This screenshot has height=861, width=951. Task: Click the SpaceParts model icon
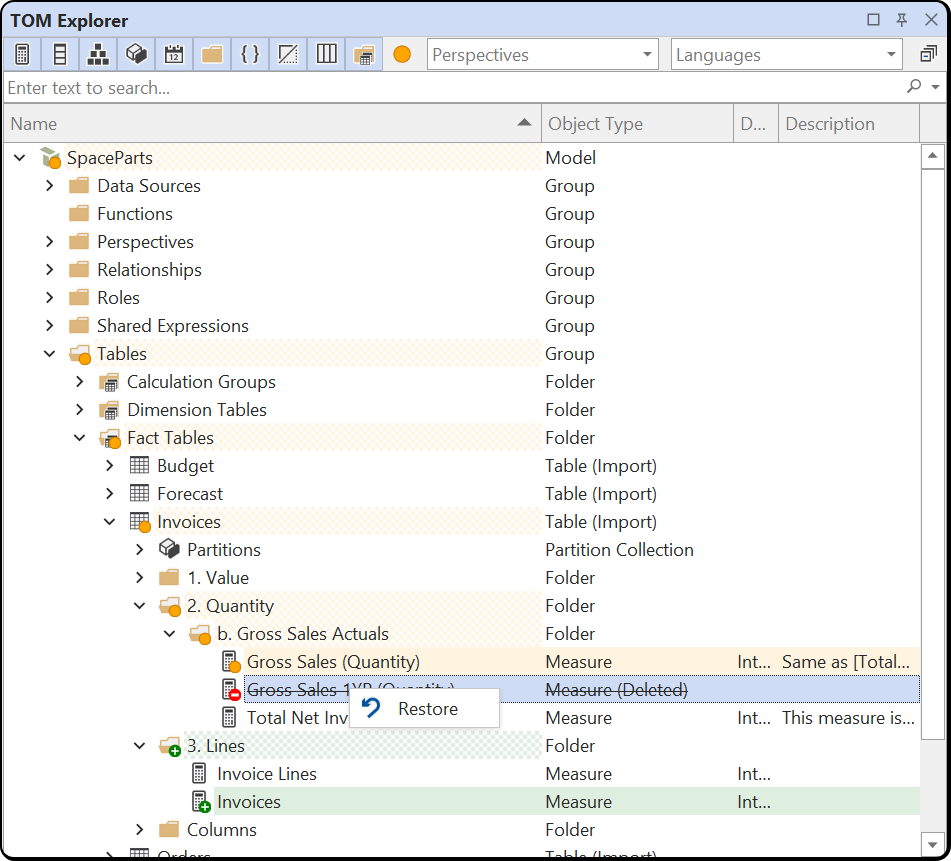[x=51, y=158]
